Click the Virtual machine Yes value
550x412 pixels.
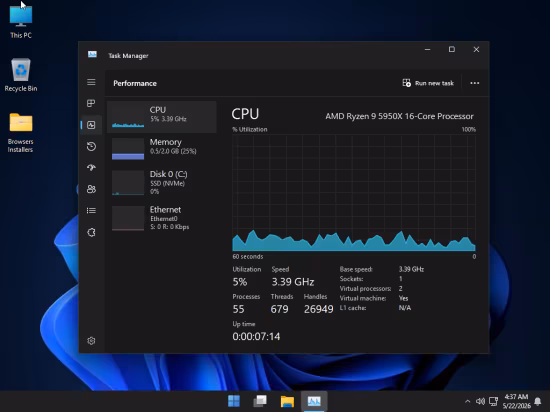point(403,298)
